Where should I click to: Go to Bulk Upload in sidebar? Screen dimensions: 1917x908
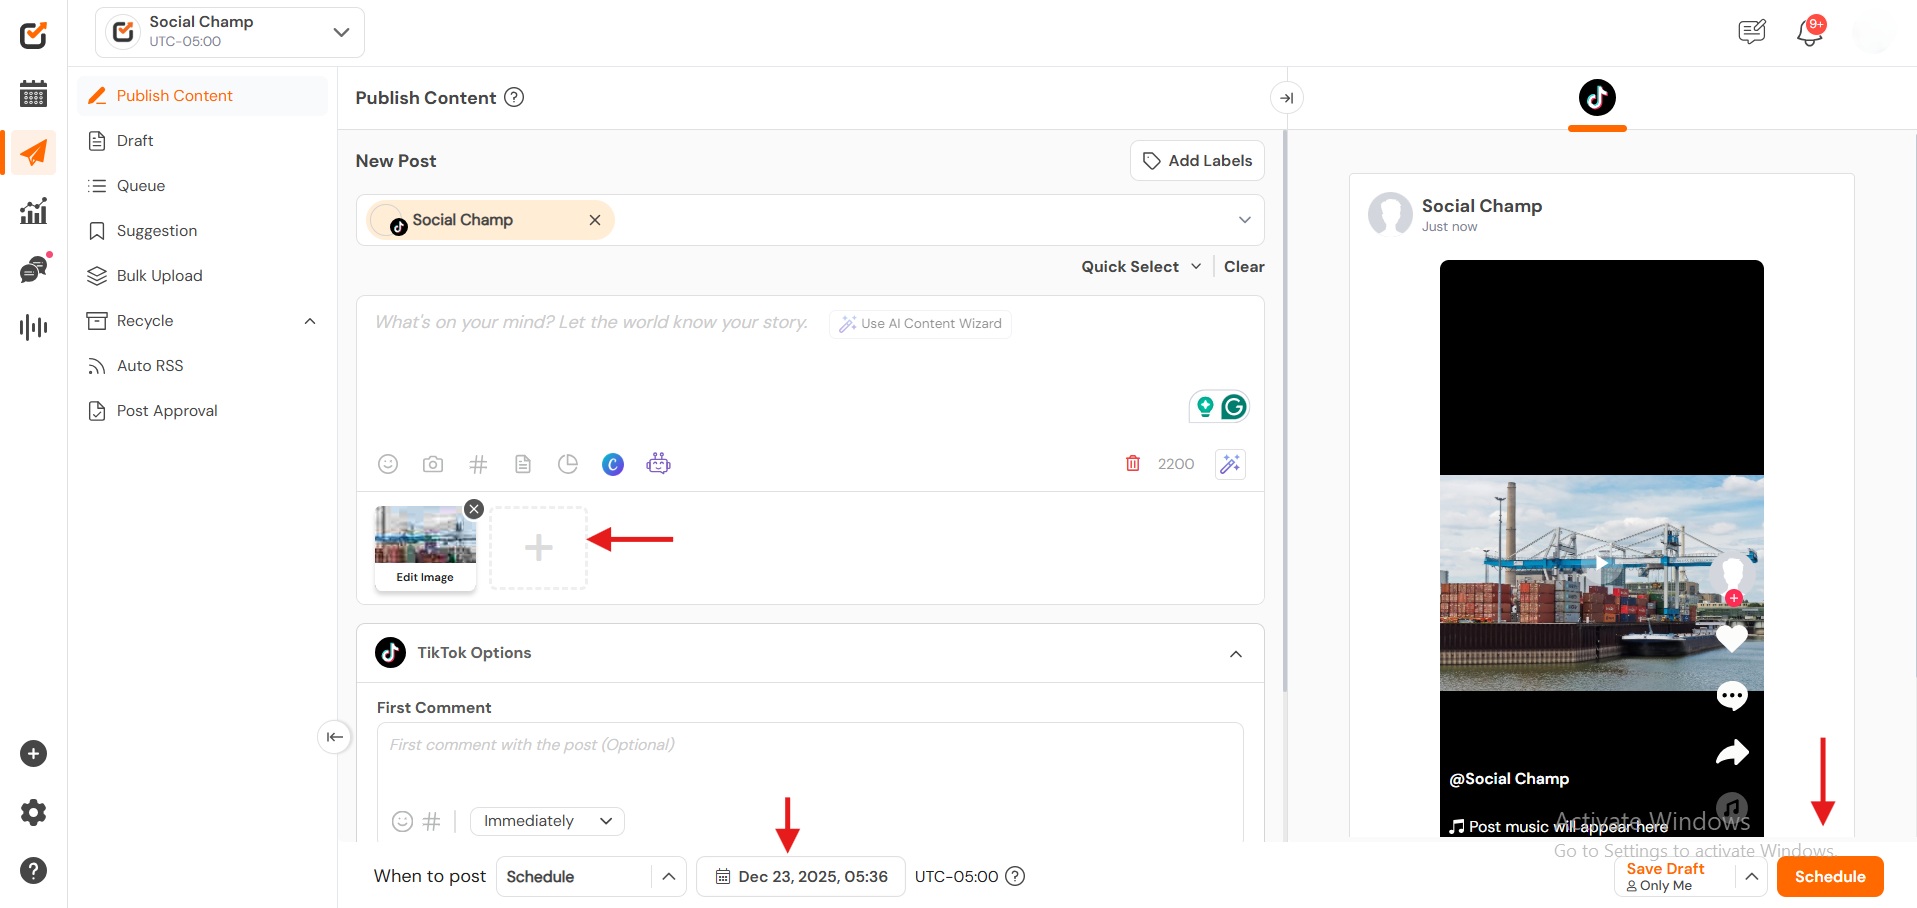pyautogui.click(x=159, y=276)
